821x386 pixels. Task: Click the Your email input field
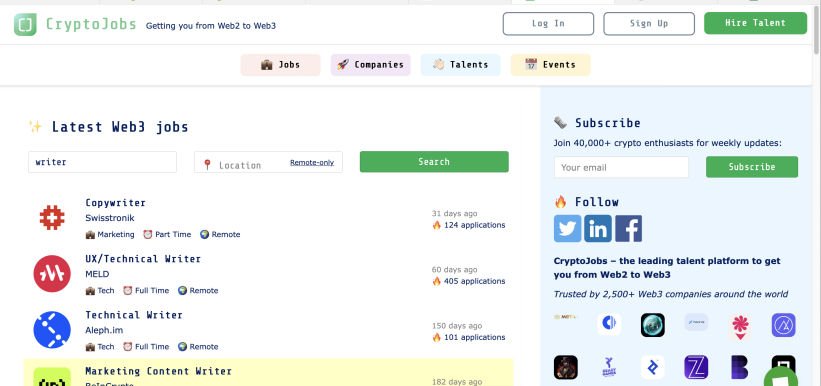[x=622, y=168]
